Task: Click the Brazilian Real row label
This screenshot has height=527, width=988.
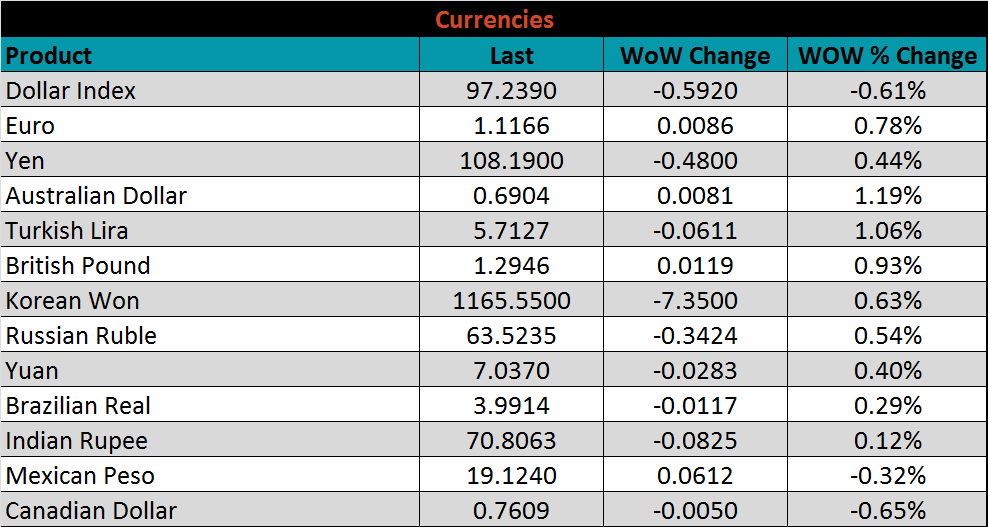Action: 79,406
